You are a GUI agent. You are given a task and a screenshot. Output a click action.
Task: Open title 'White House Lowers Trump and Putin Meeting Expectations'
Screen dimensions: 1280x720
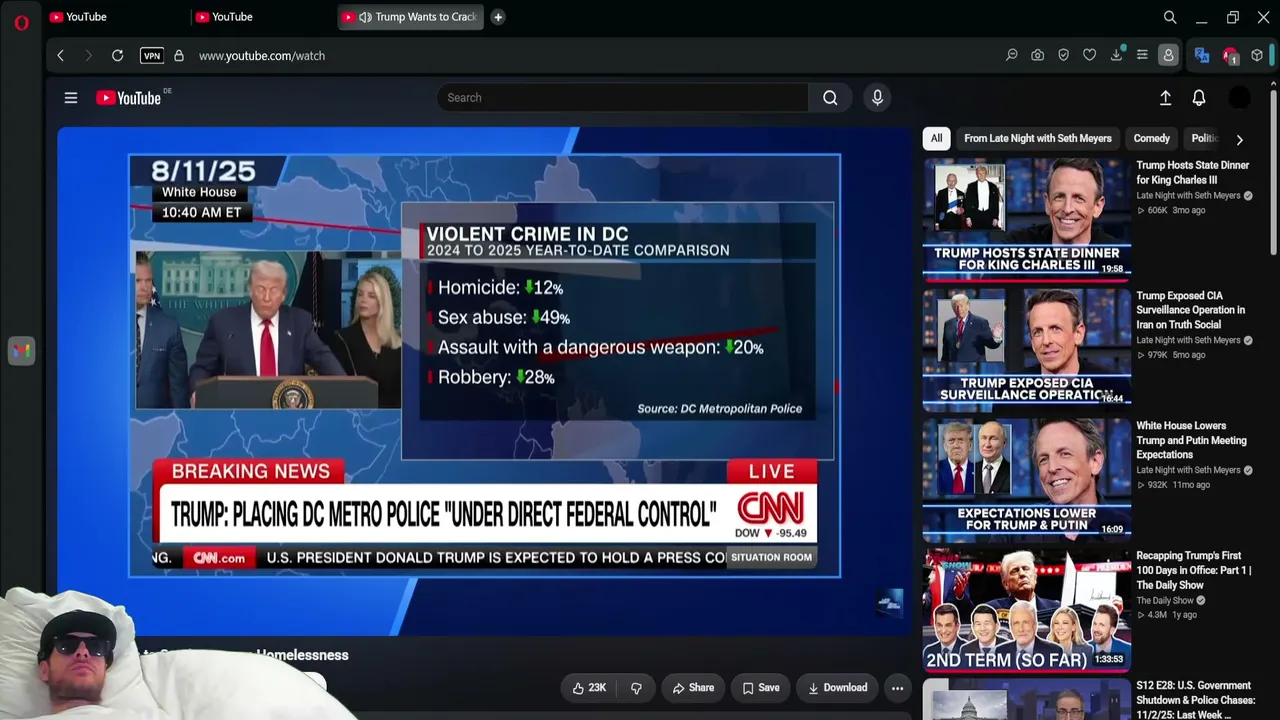[x=1191, y=440]
